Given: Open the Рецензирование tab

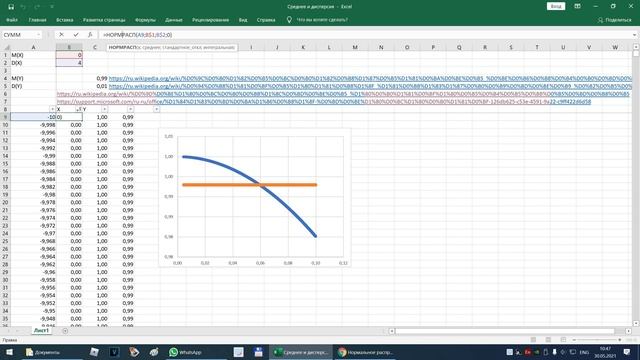Looking at the screenshot, I should [211, 20].
